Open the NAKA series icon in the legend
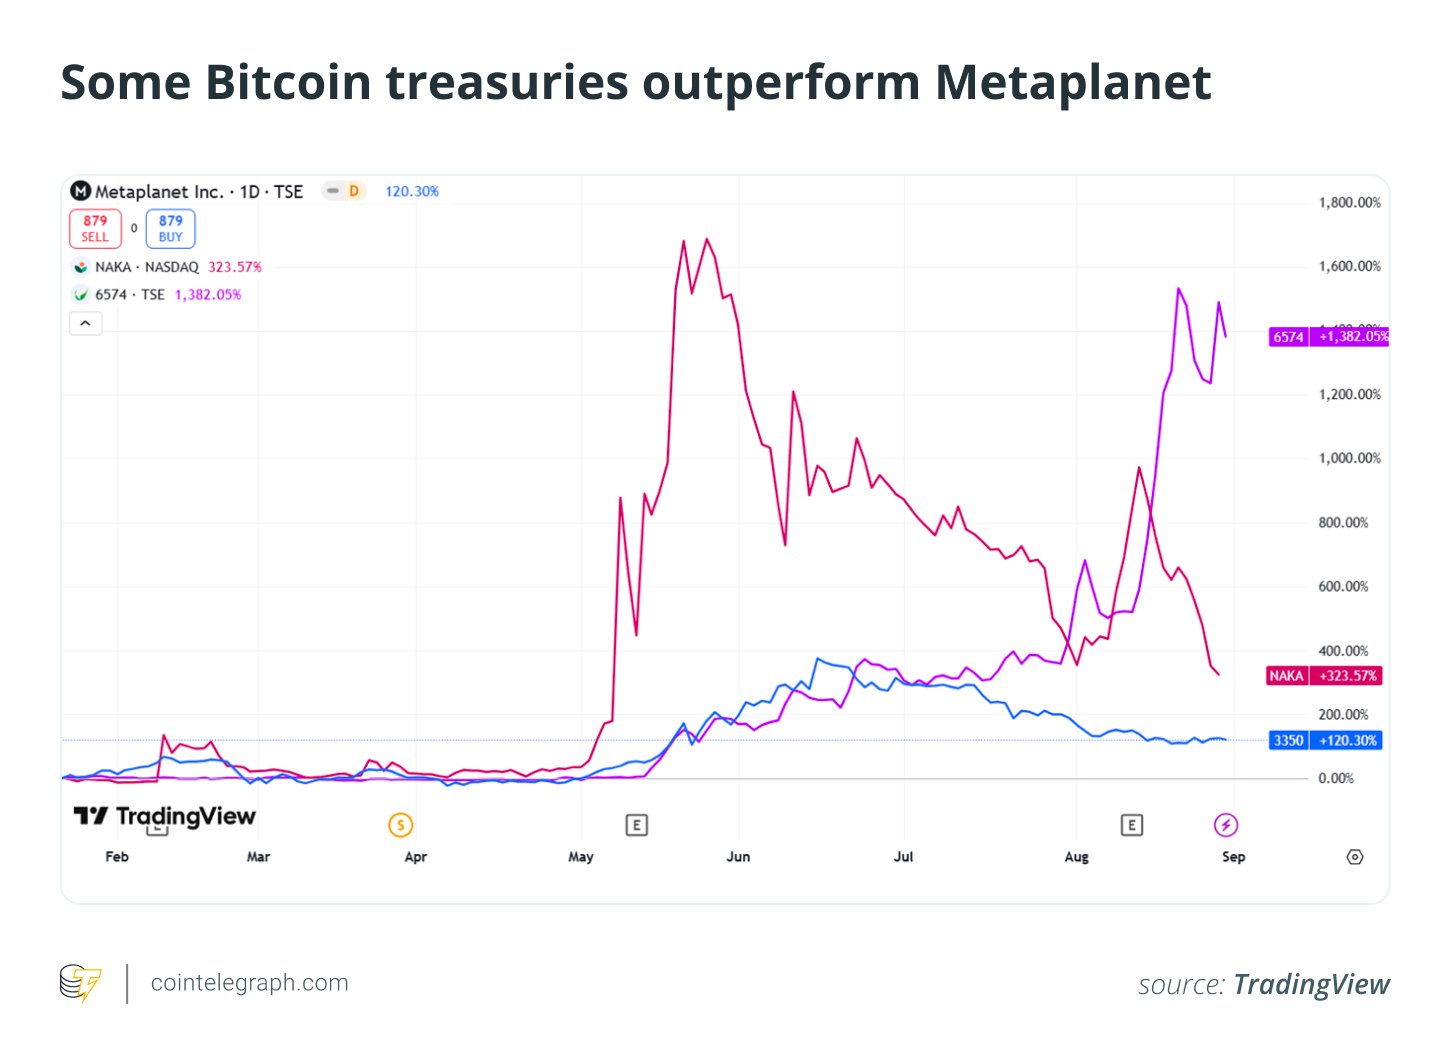 click(82, 267)
